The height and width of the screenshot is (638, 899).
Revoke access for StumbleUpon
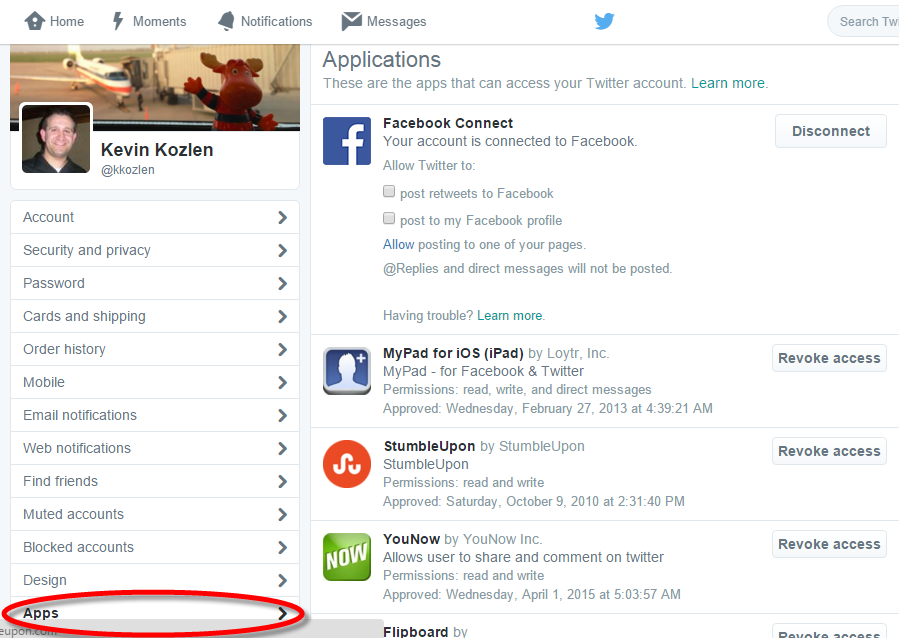pyautogui.click(x=829, y=451)
